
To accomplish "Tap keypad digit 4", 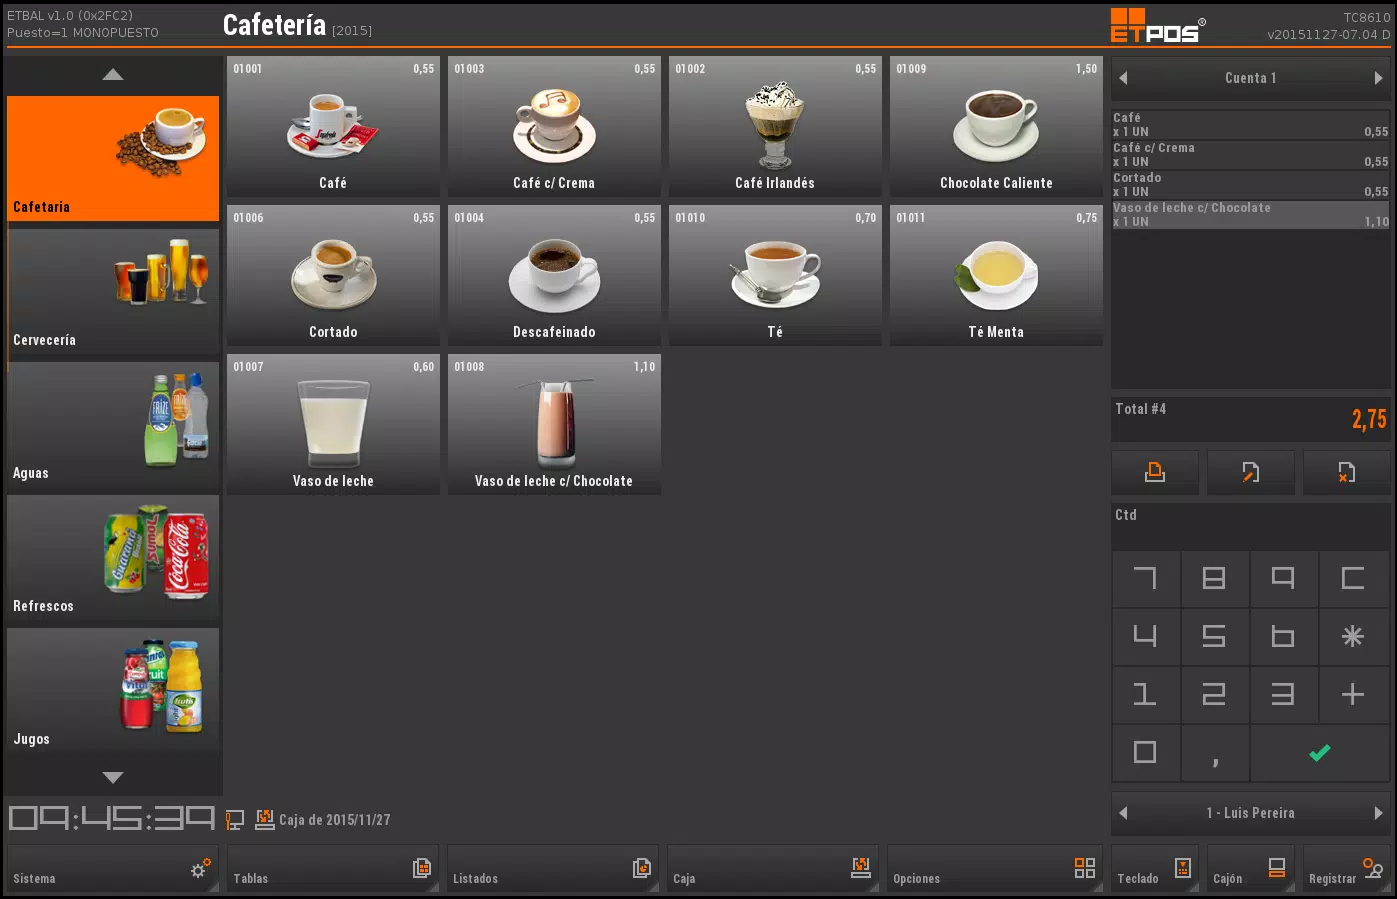I will (1146, 636).
